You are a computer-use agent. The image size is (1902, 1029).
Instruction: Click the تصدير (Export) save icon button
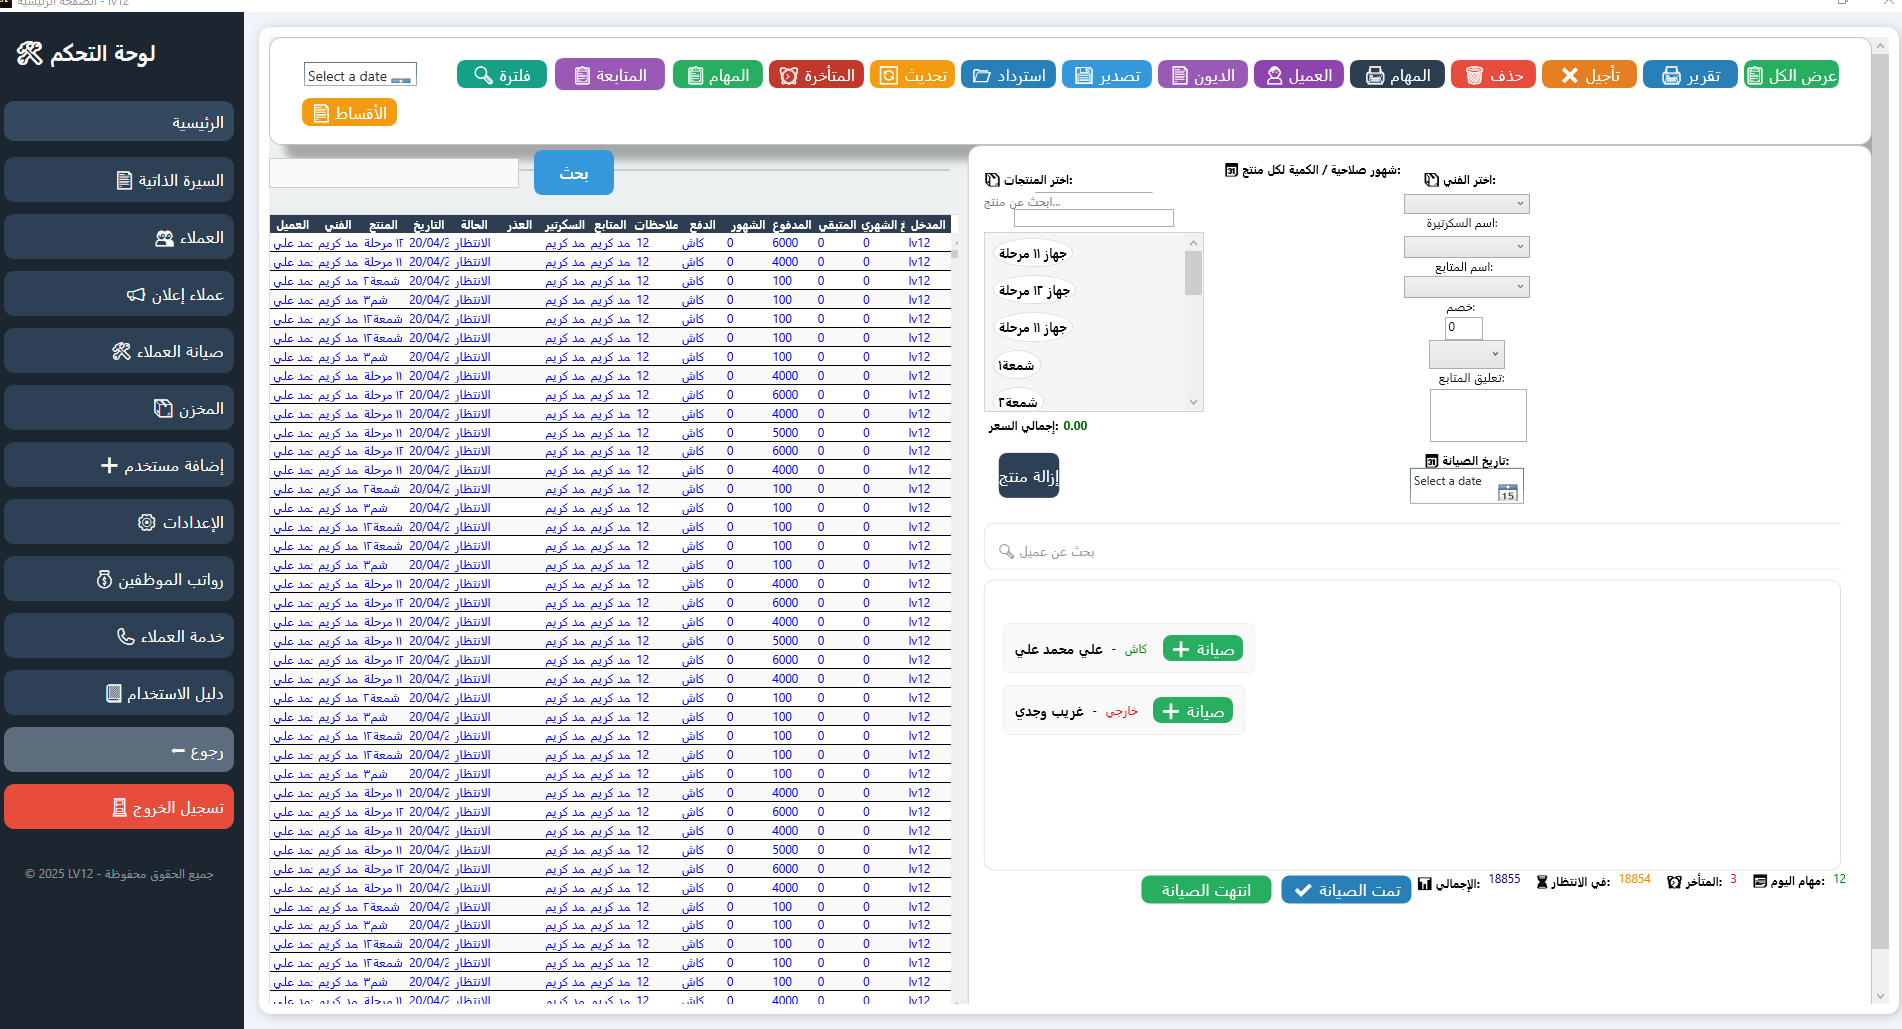pyautogui.click(x=1107, y=75)
